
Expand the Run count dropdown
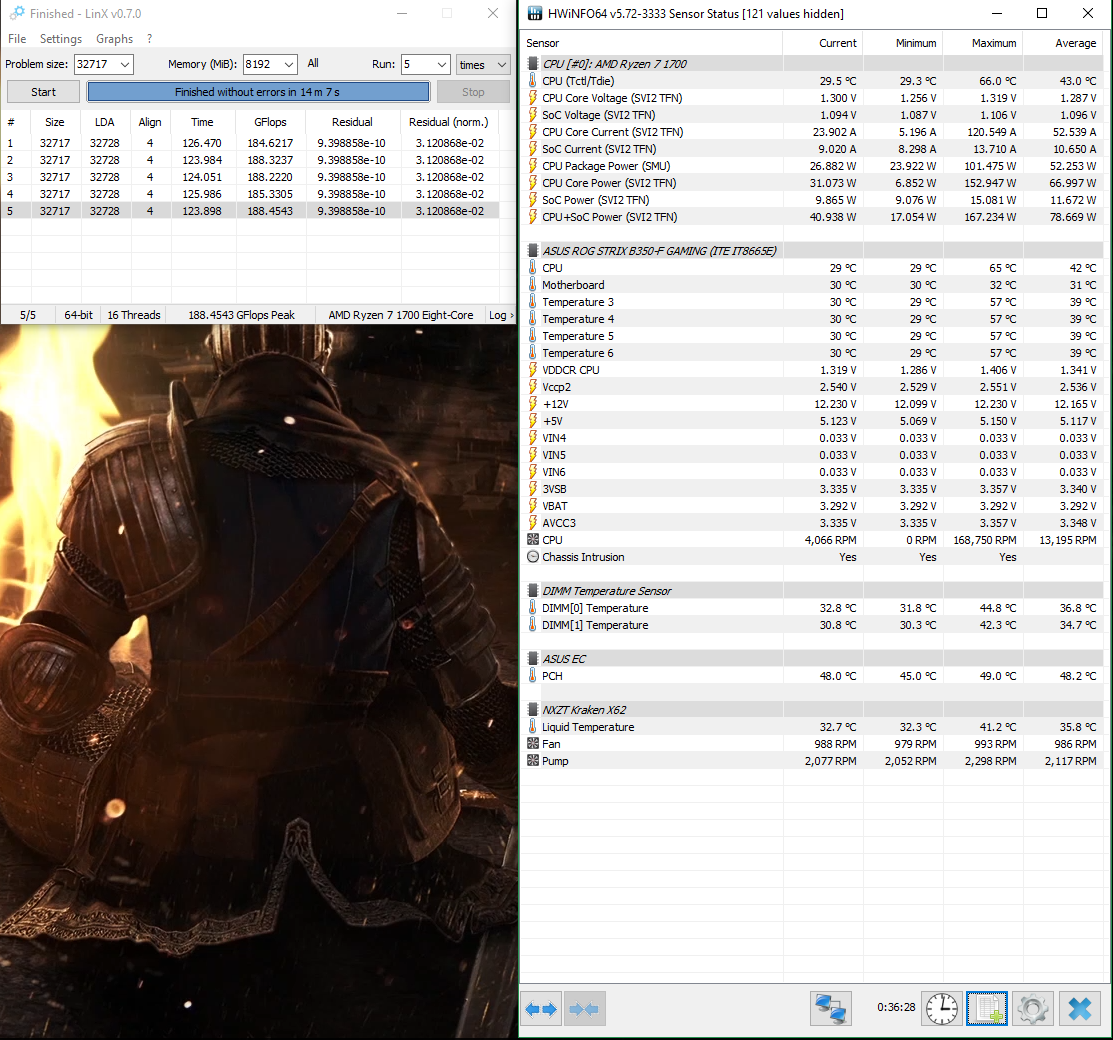(440, 64)
